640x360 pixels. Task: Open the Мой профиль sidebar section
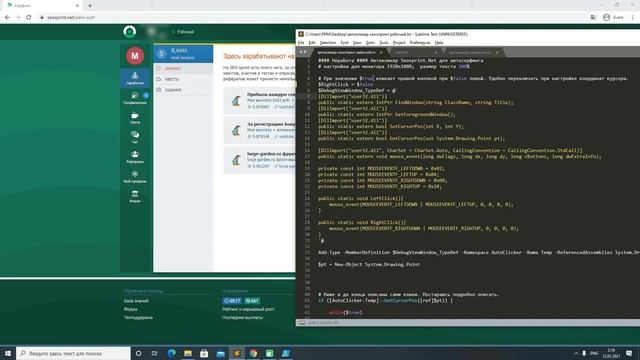135,176
